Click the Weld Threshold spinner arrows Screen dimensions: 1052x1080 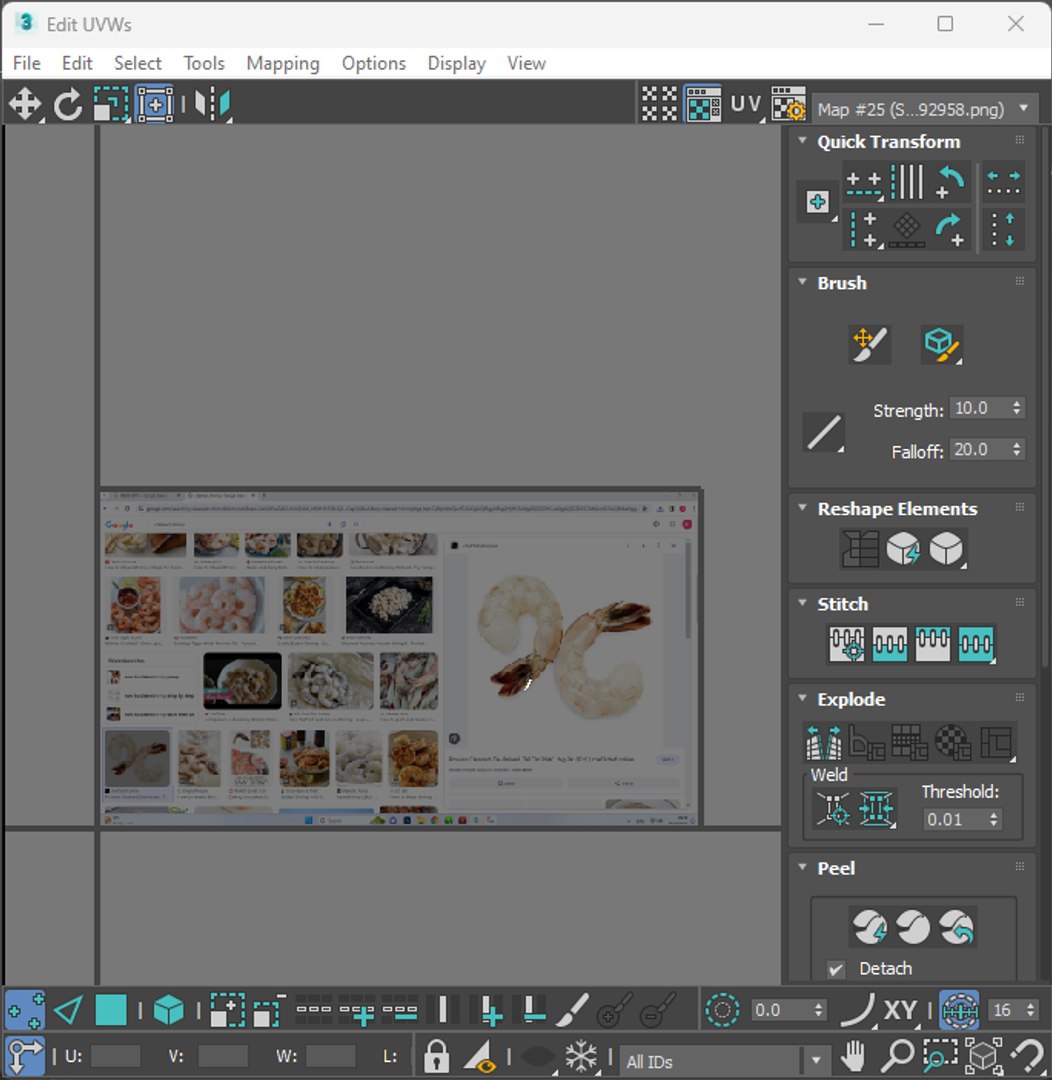click(x=993, y=819)
